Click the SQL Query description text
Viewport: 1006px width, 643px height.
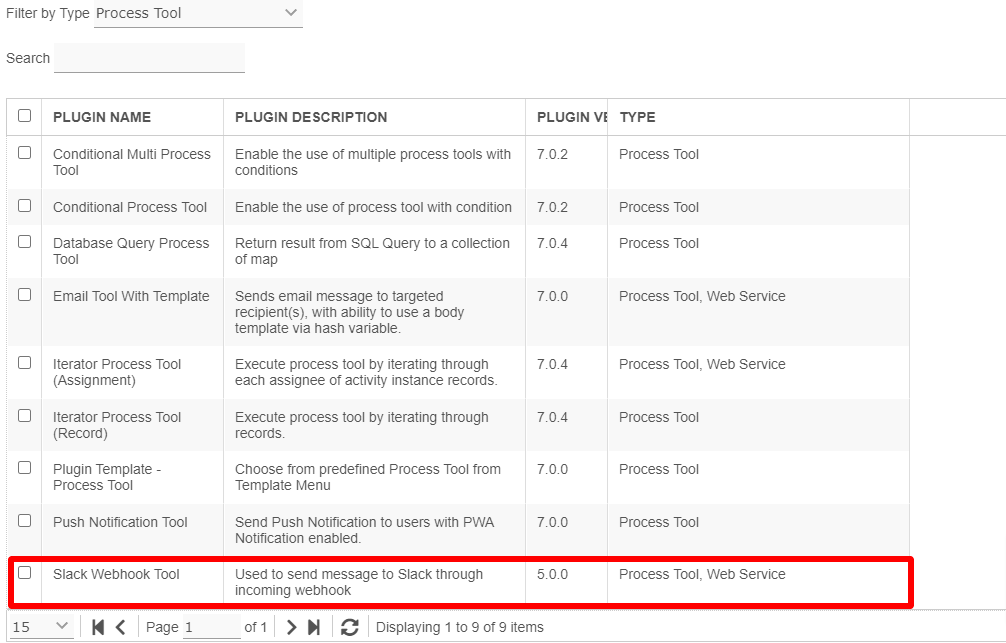(x=372, y=252)
